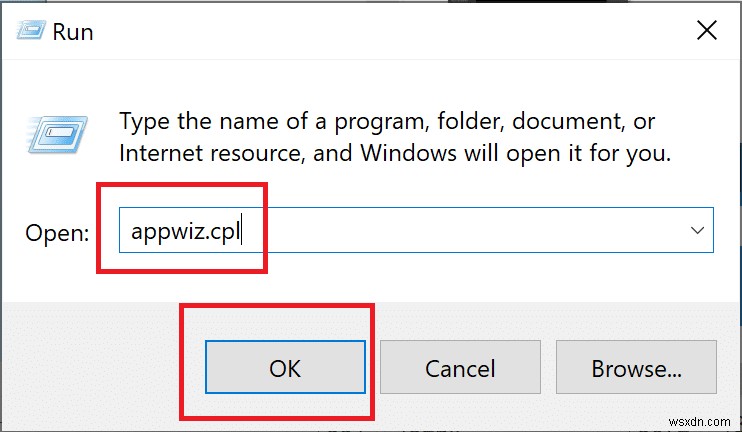742x432 pixels.
Task: Click the "Open:" label
Action: [x=58, y=232]
